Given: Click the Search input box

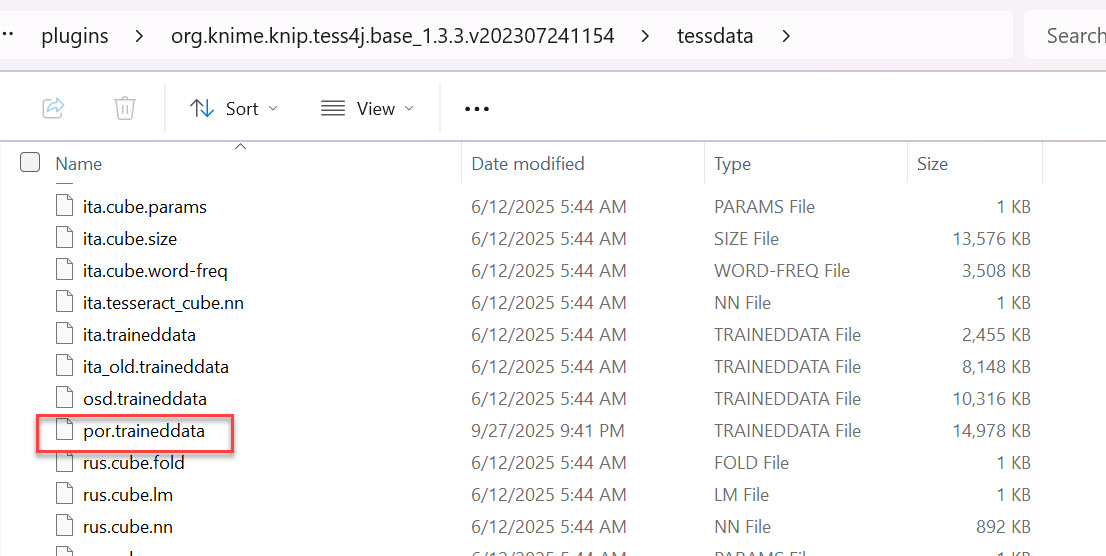Looking at the screenshot, I should tap(1070, 37).
